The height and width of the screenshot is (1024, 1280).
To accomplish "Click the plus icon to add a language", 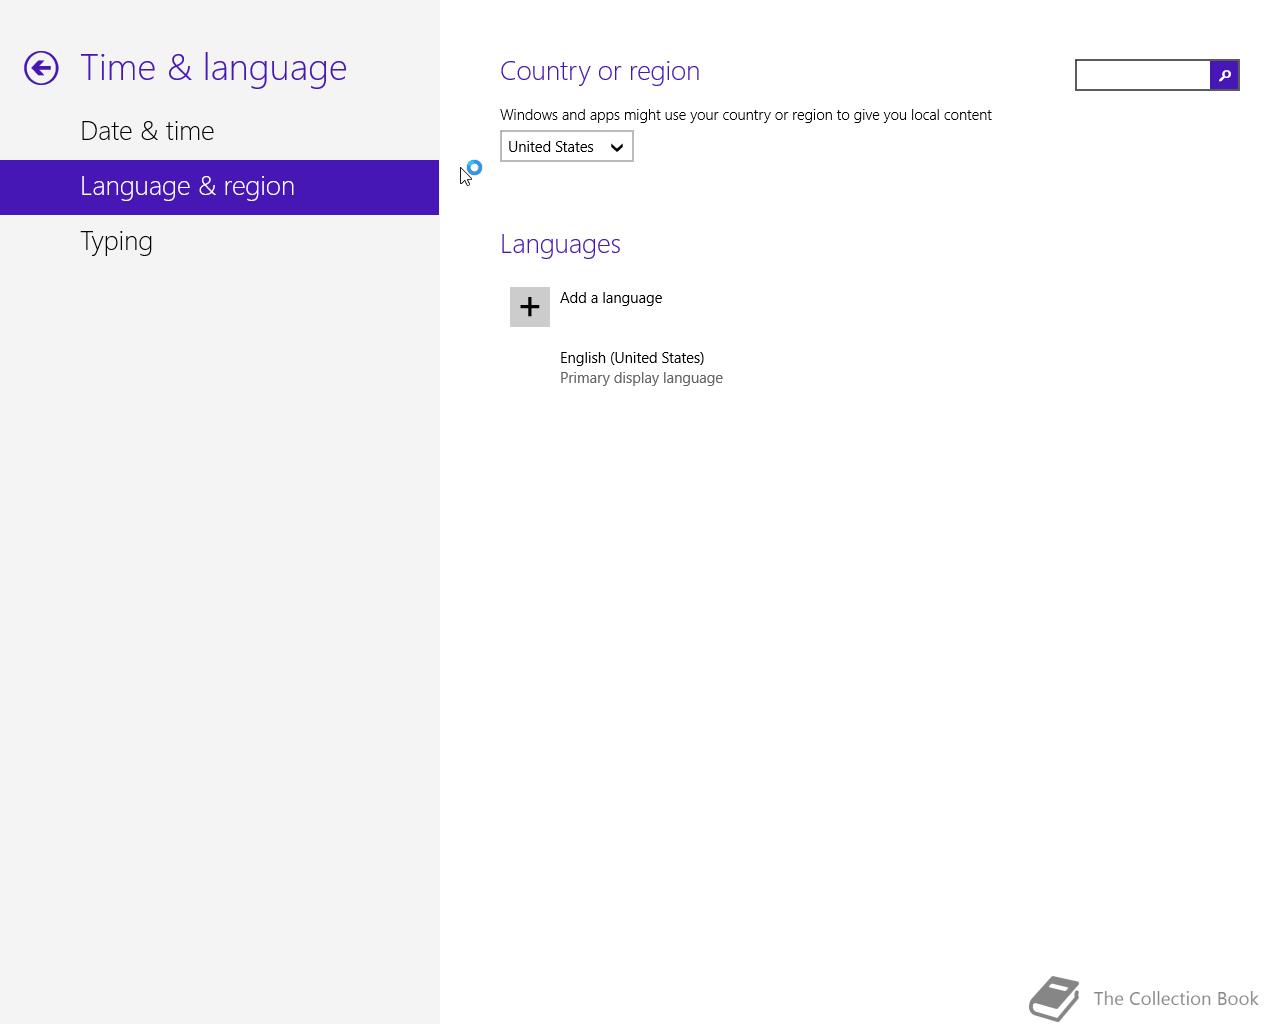I will click(x=530, y=307).
